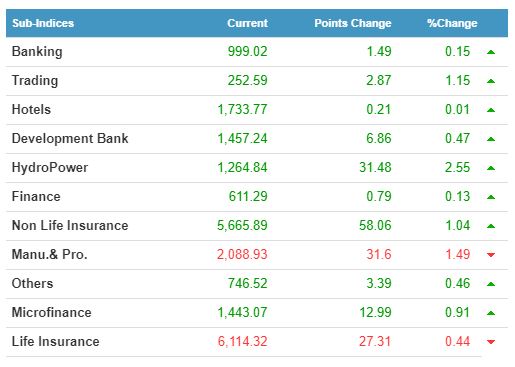Click Life Insurance current value 6,114.32

pyautogui.click(x=242, y=342)
